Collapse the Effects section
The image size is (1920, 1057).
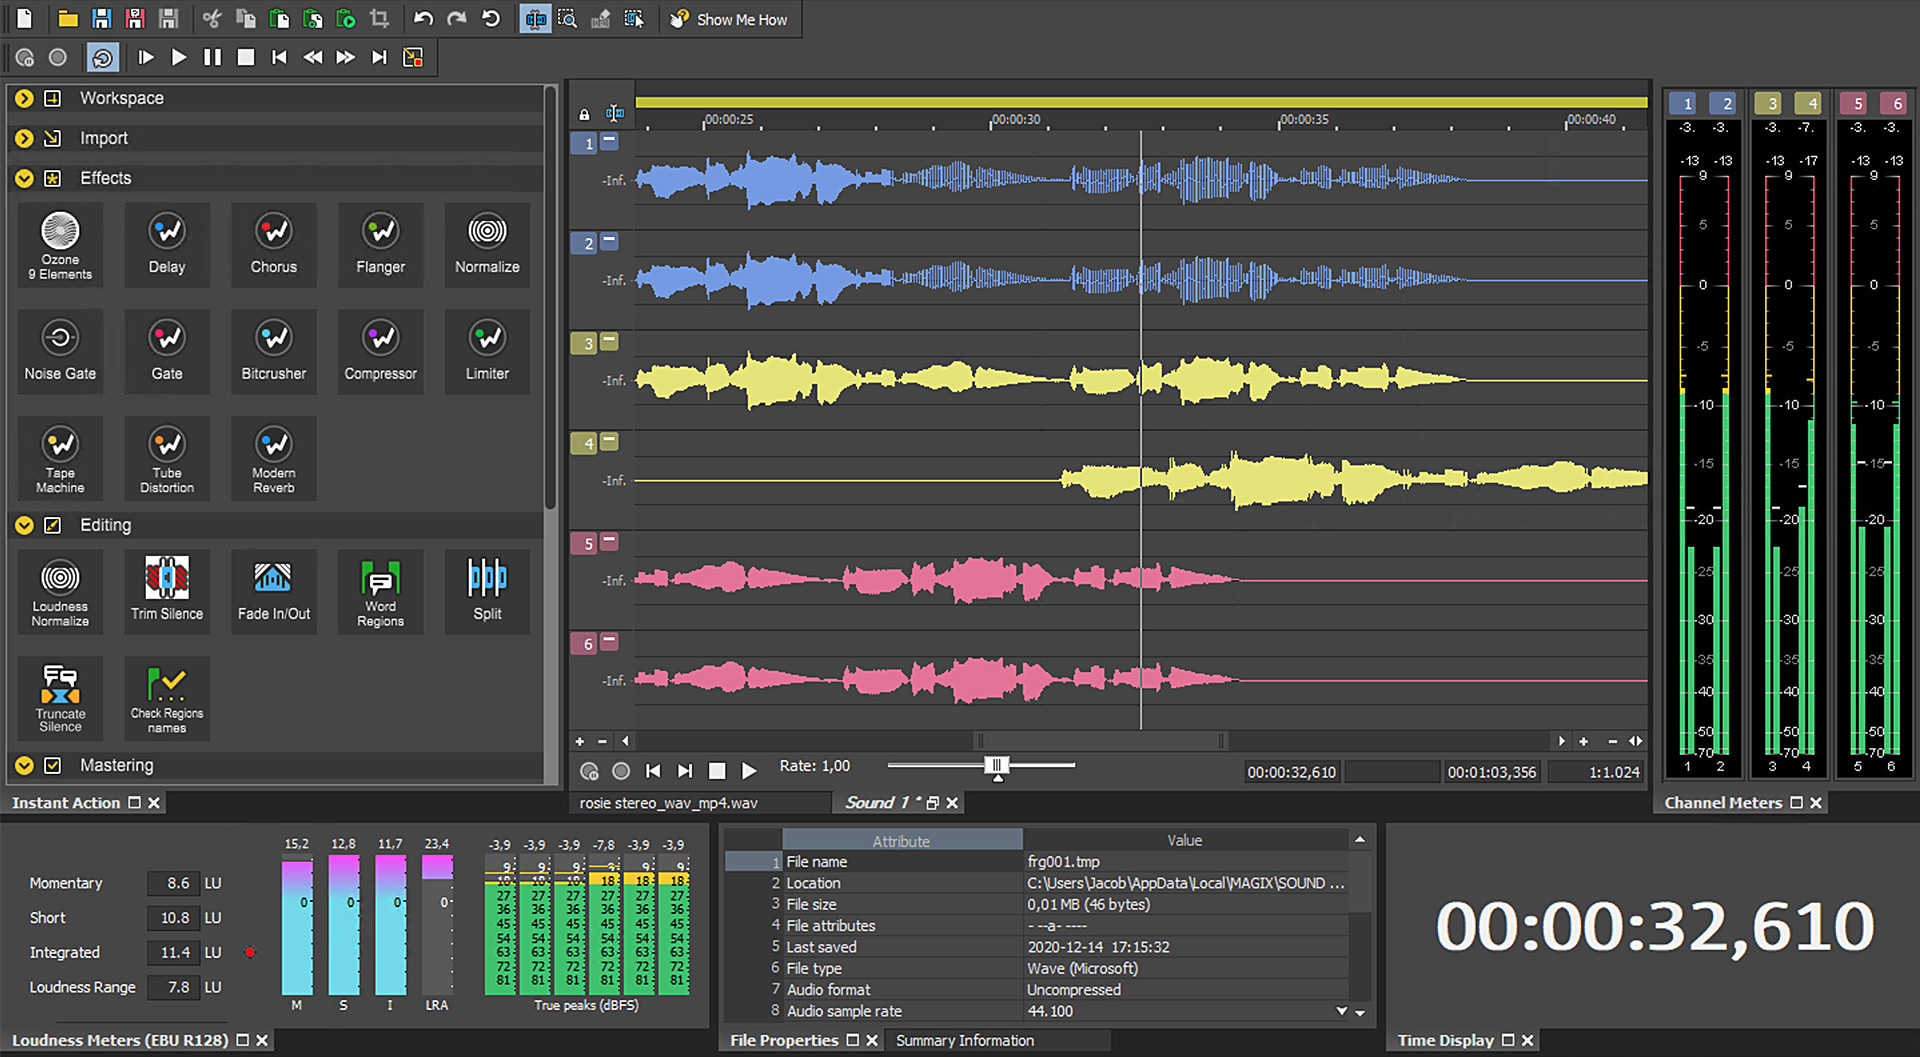[25, 178]
